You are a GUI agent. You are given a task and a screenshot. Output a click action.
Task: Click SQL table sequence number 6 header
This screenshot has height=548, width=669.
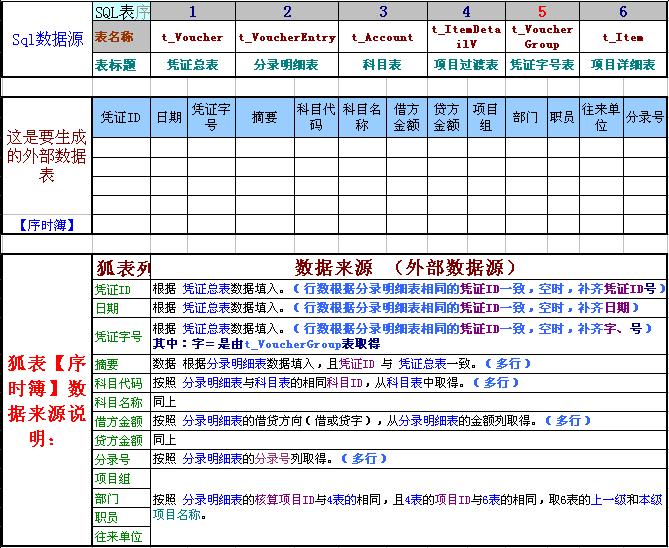623,11
